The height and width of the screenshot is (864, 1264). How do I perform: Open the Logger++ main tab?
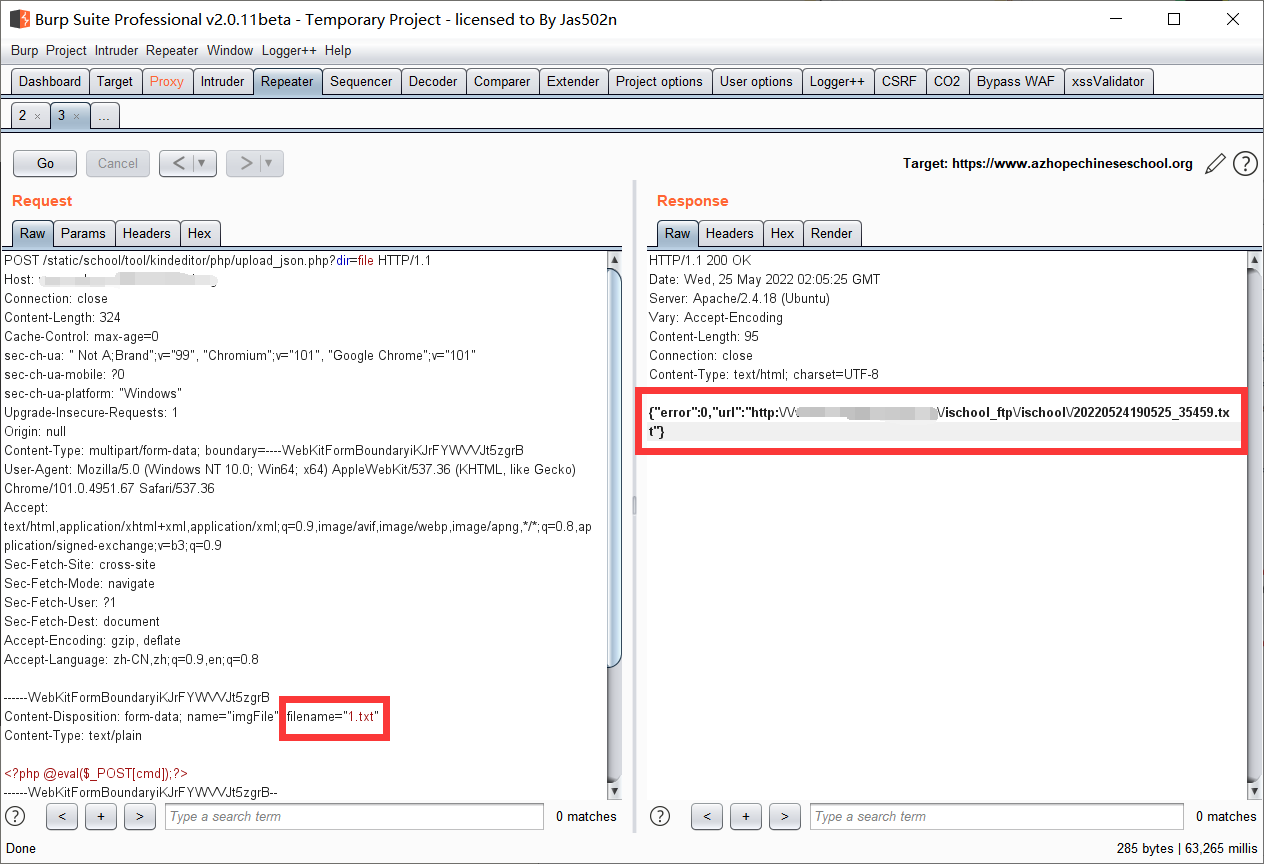click(x=837, y=82)
